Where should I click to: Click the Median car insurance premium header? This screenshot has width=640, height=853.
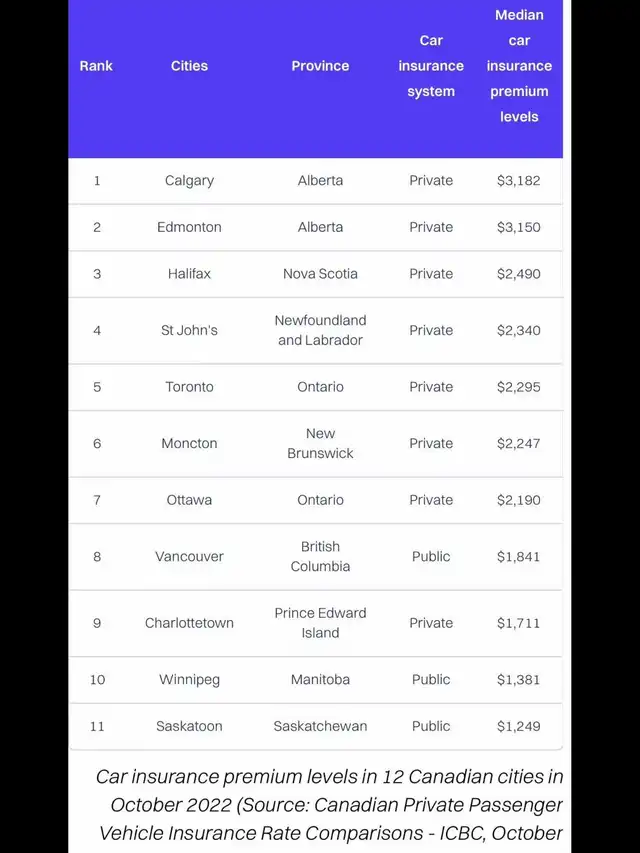(x=519, y=66)
